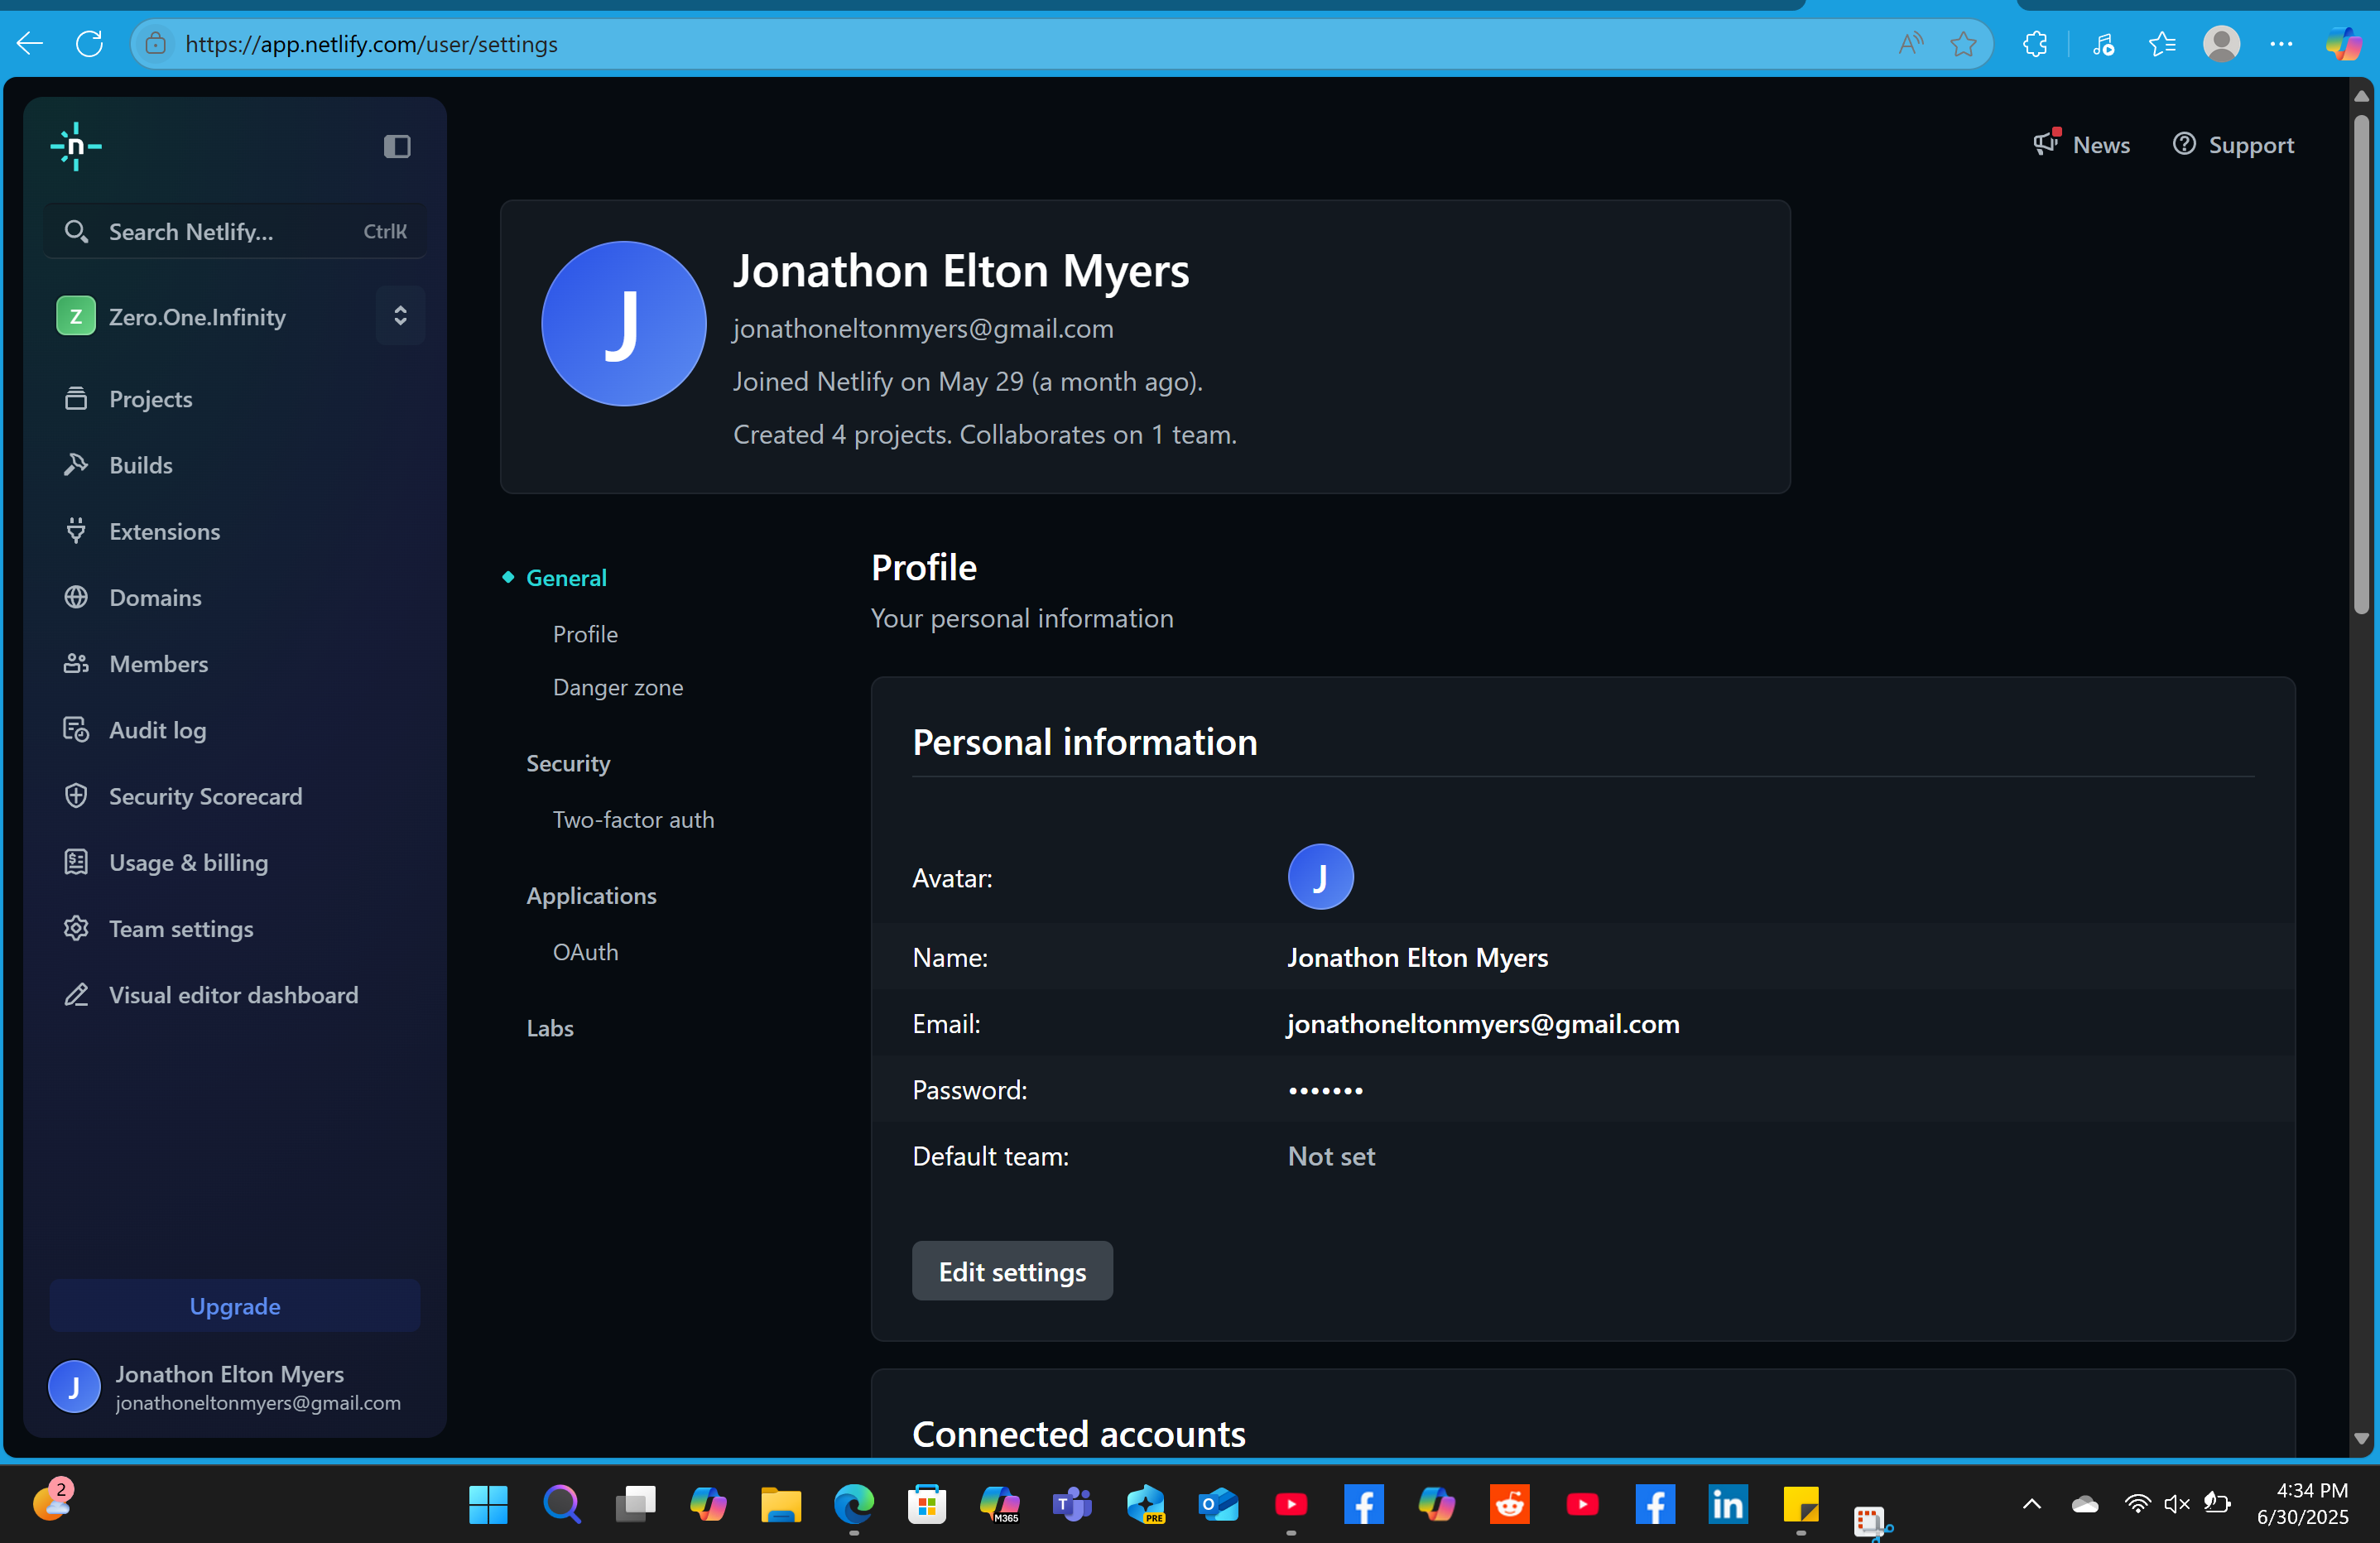Open Domains with the globe icon
2380x1543 pixels.
point(155,597)
